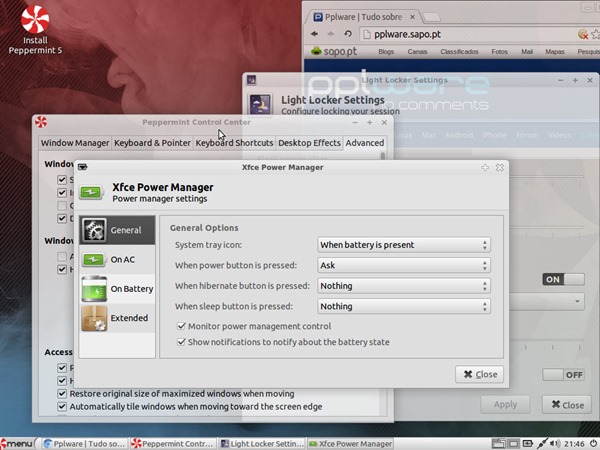Go forward in the browser
This screenshot has width=600, height=450.
(x=331, y=34)
